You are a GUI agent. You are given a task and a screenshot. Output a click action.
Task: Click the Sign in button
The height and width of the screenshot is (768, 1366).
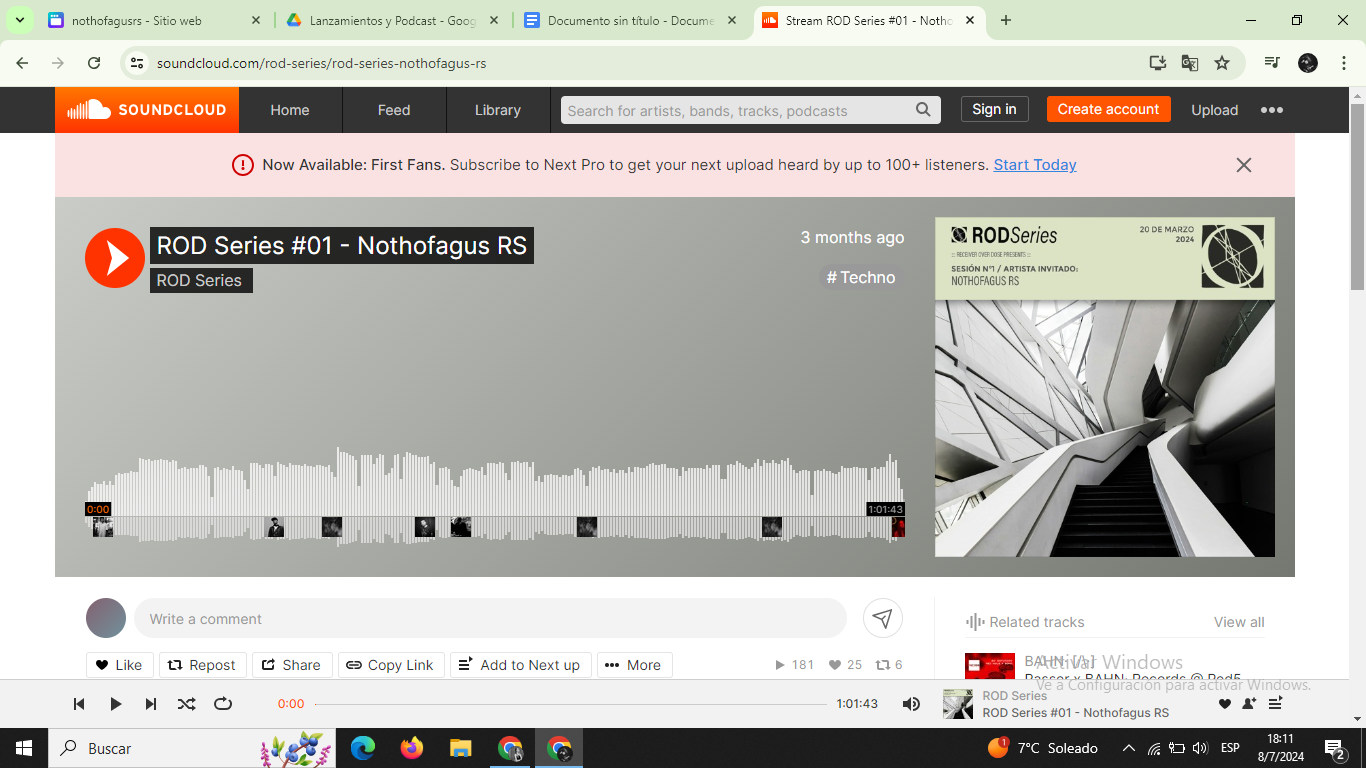[994, 109]
